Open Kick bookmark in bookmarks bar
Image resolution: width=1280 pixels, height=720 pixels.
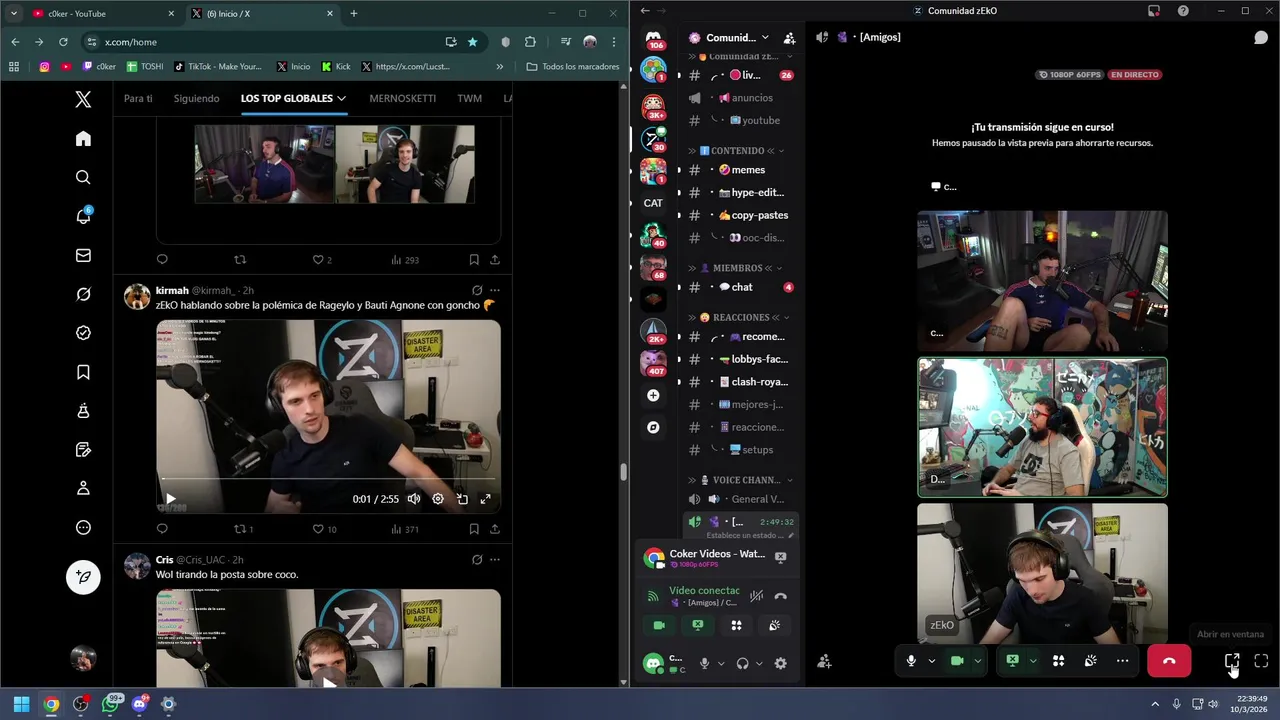click(336, 67)
